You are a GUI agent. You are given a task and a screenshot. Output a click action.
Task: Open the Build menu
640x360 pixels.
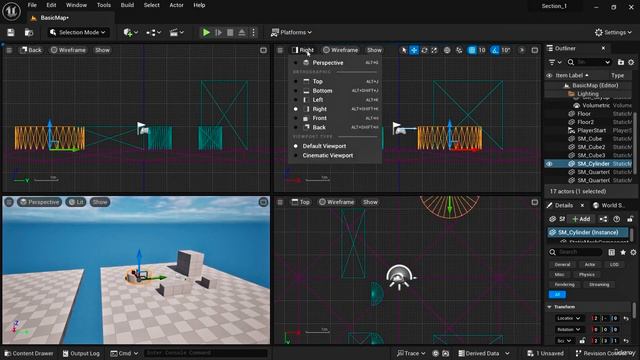coord(127,5)
